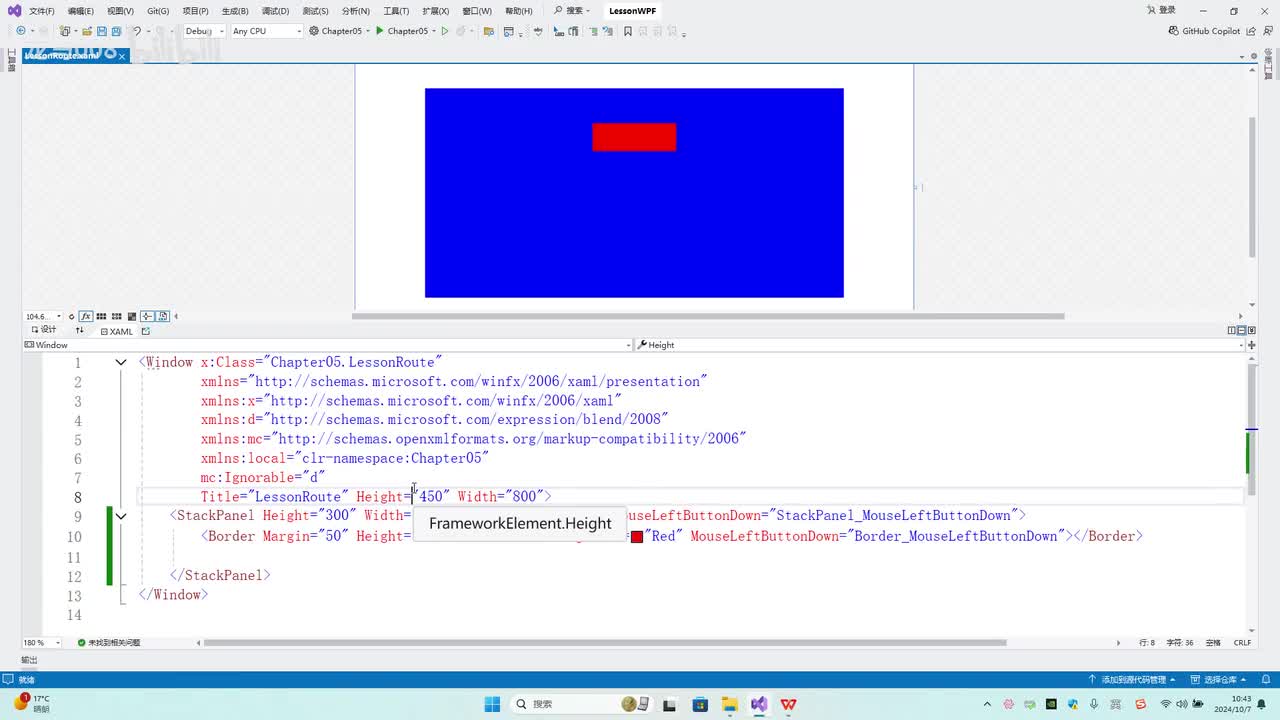Click the horizontal split pane icon
Viewport: 1280px width, 720px height.
[x=1241, y=331]
